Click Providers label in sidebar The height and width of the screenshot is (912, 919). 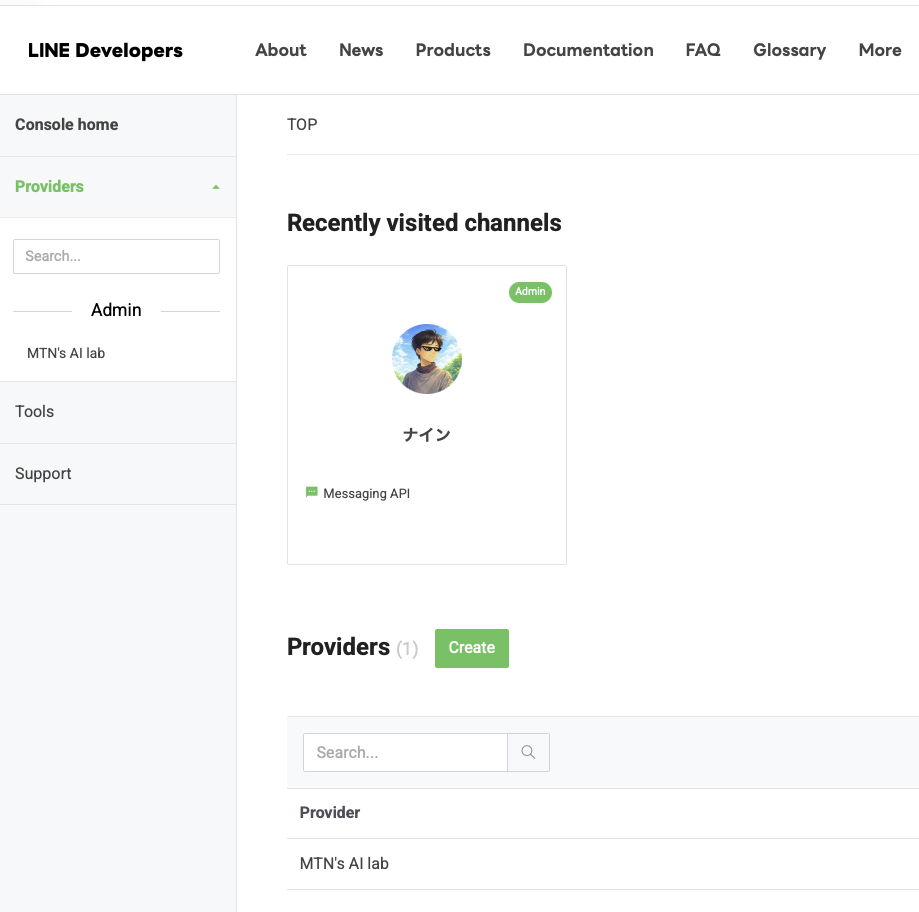pos(49,186)
